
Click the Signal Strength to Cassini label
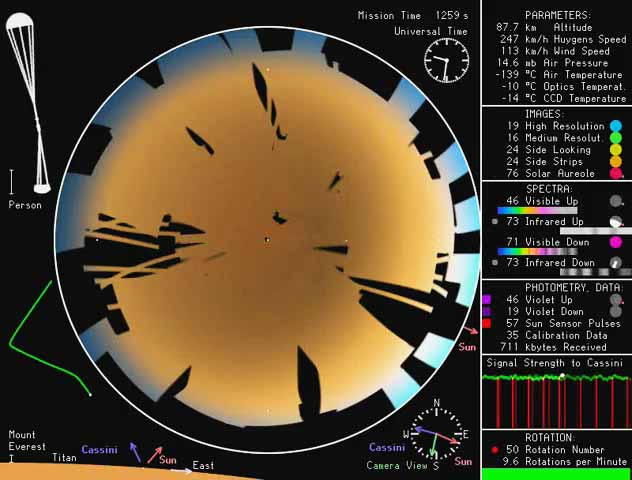(x=555, y=363)
